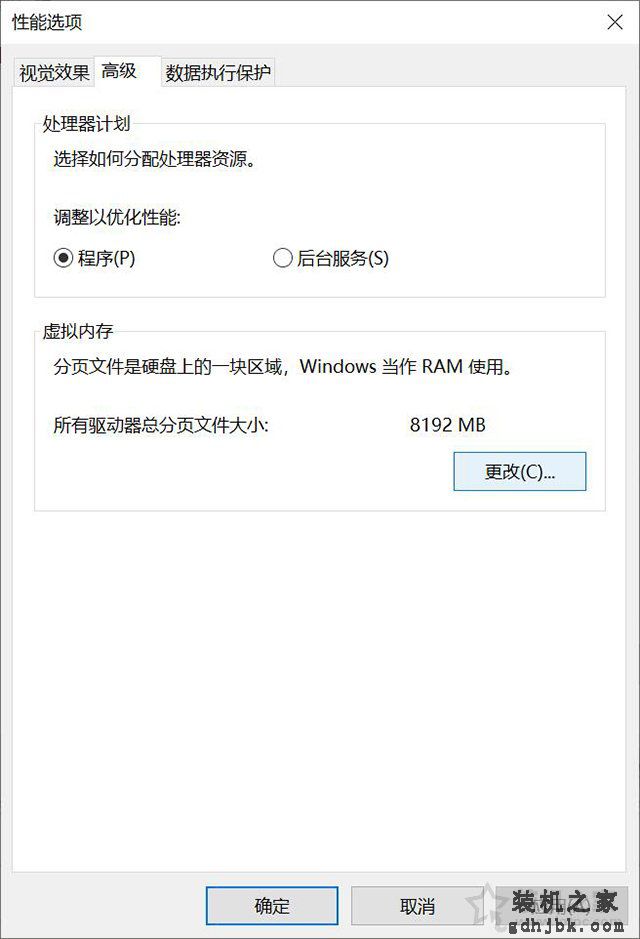Choose the 后台服务(S) radio option

(x=331, y=258)
